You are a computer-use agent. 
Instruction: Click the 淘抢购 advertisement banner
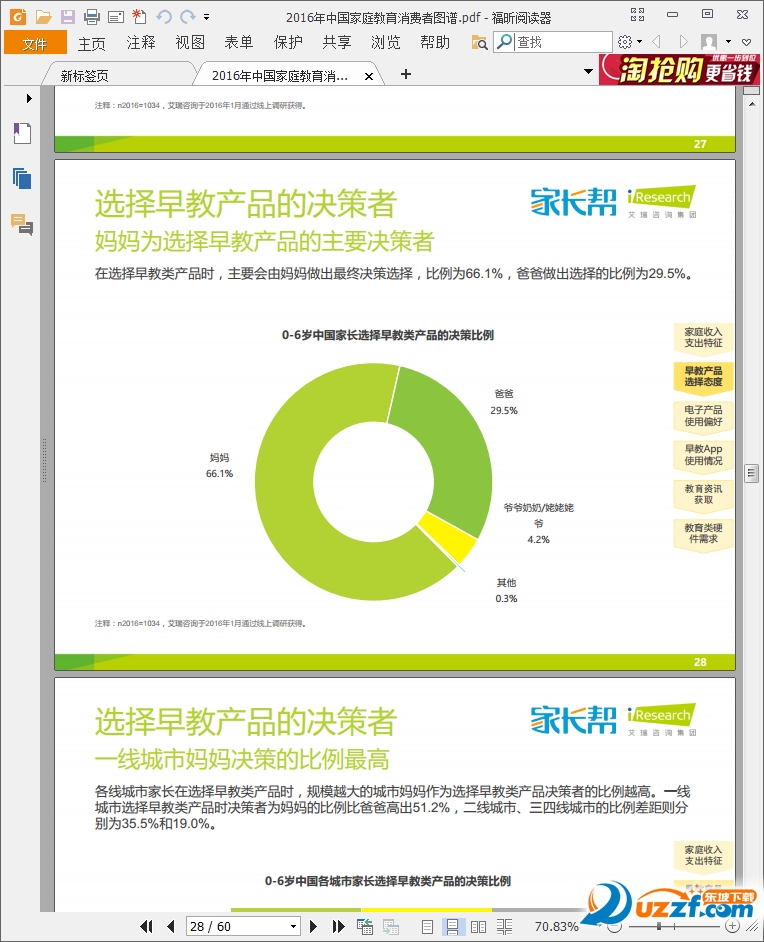click(679, 69)
